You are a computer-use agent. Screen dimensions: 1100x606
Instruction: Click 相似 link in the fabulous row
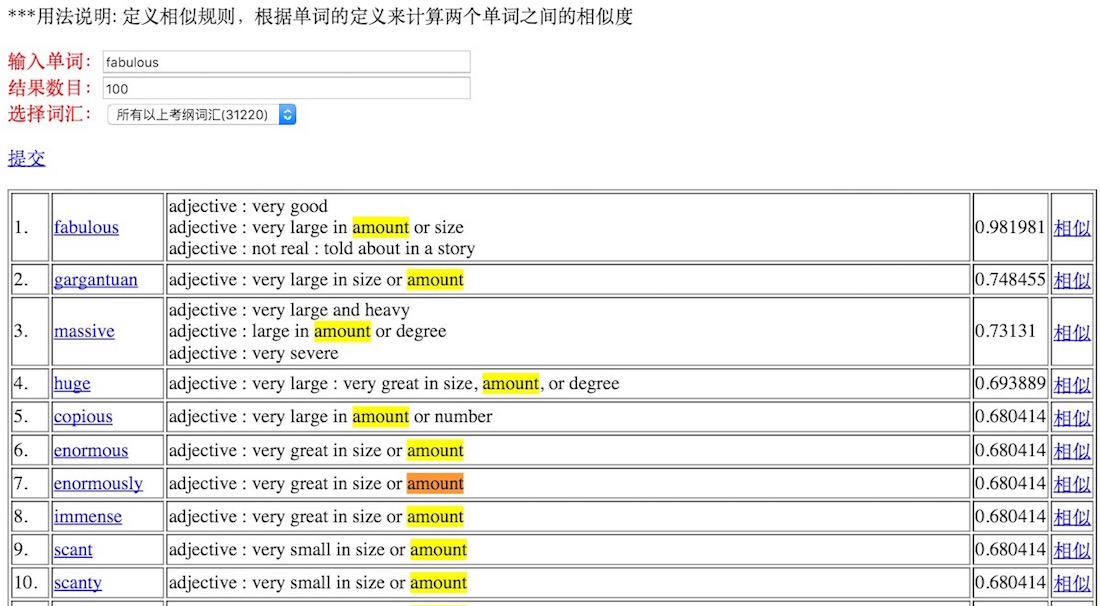[1072, 227]
